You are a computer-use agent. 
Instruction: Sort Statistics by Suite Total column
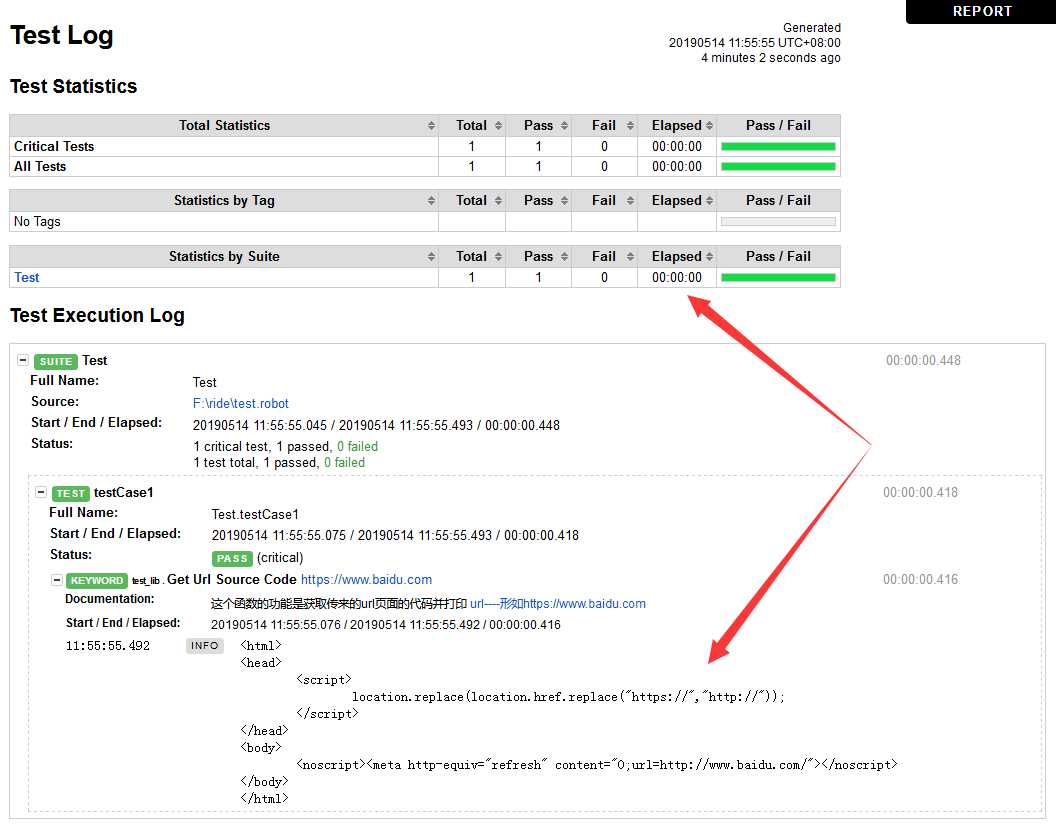pyautogui.click(x=498, y=257)
